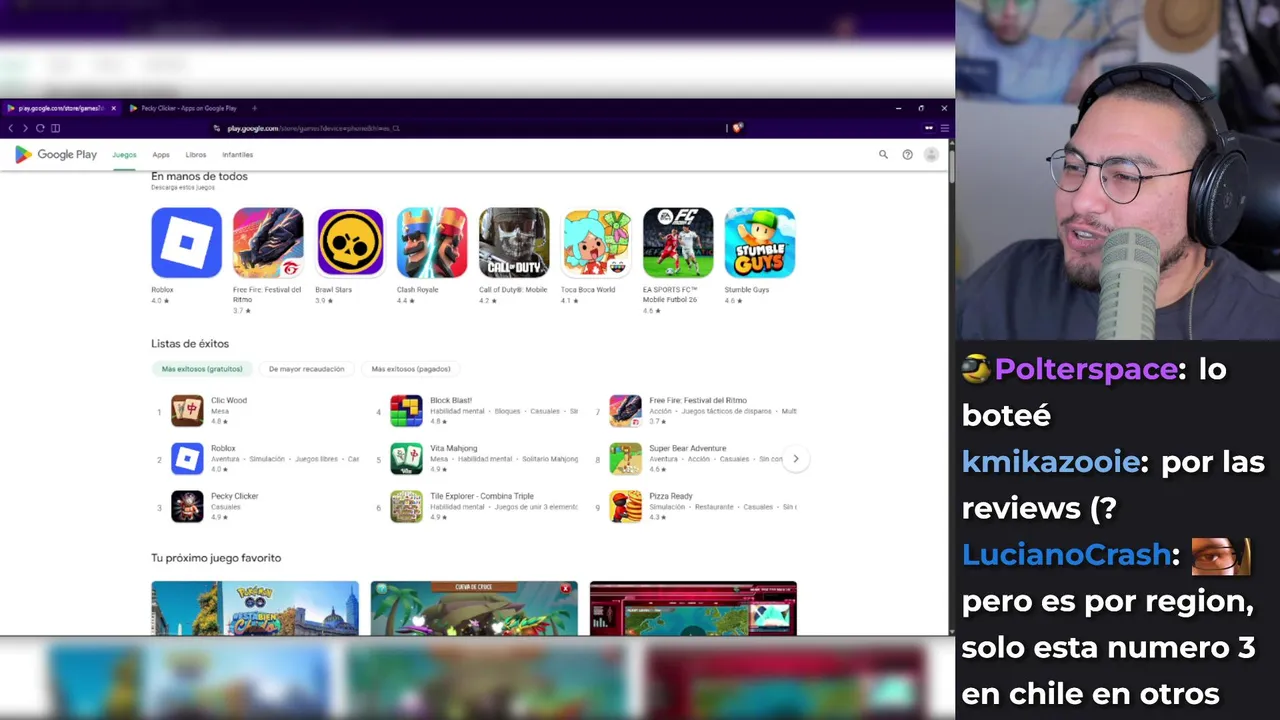Click the Pizza Ready icon in the chart

click(x=625, y=507)
